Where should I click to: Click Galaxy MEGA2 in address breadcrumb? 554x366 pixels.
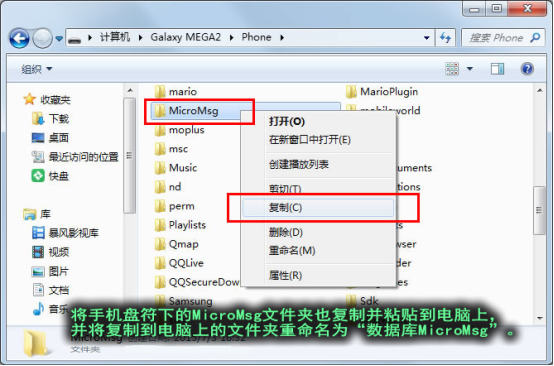click(x=185, y=37)
